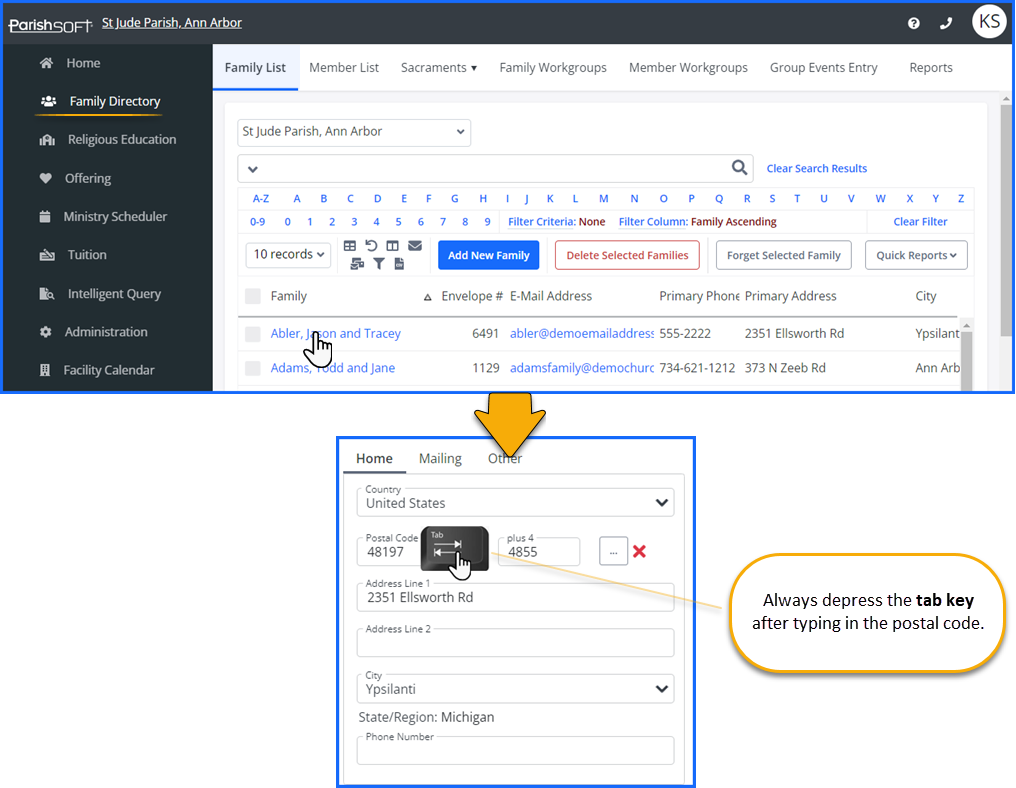Open the Quick Reports dropdown

[x=916, y=255]
